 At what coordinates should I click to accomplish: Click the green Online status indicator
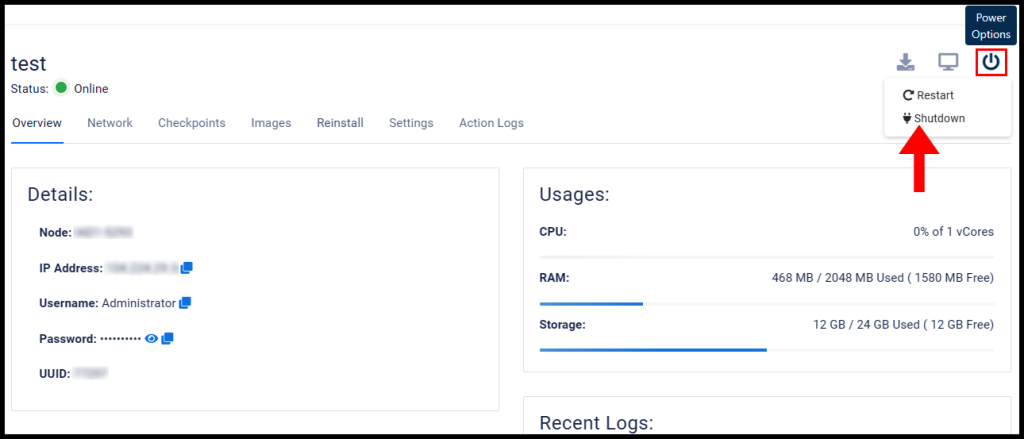click(x=61, y=88)
